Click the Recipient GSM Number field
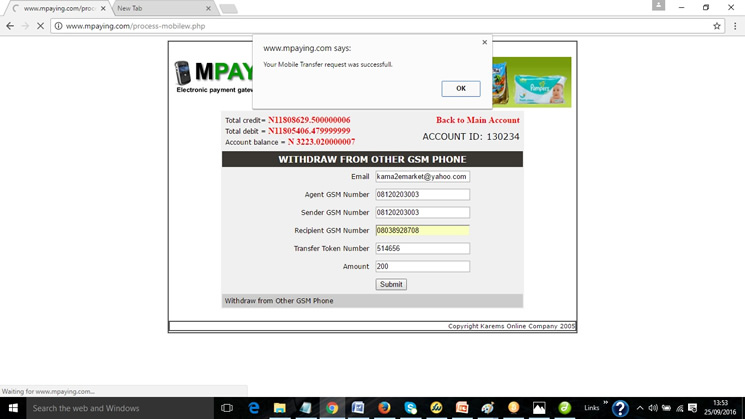Viewport: 745px width, 419px height. click(421, 230)
